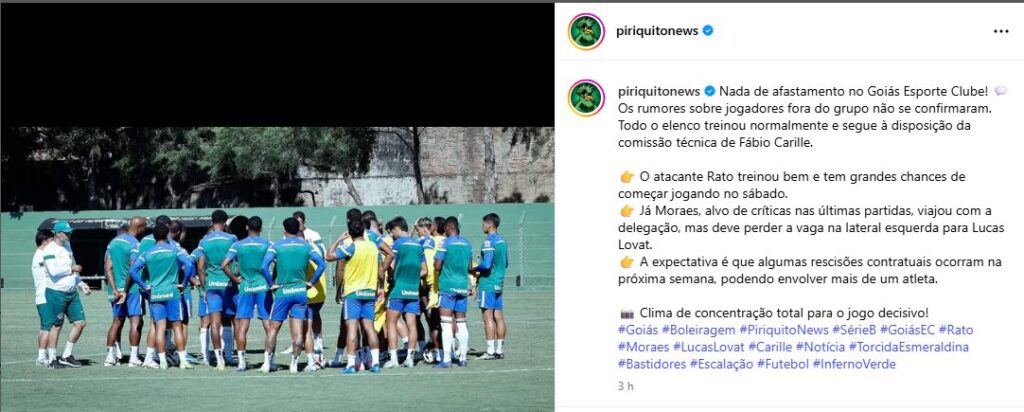This screenshot has height=412, width=1024.
Task: Open piriquitonews username in header
Action: [657, 31]
